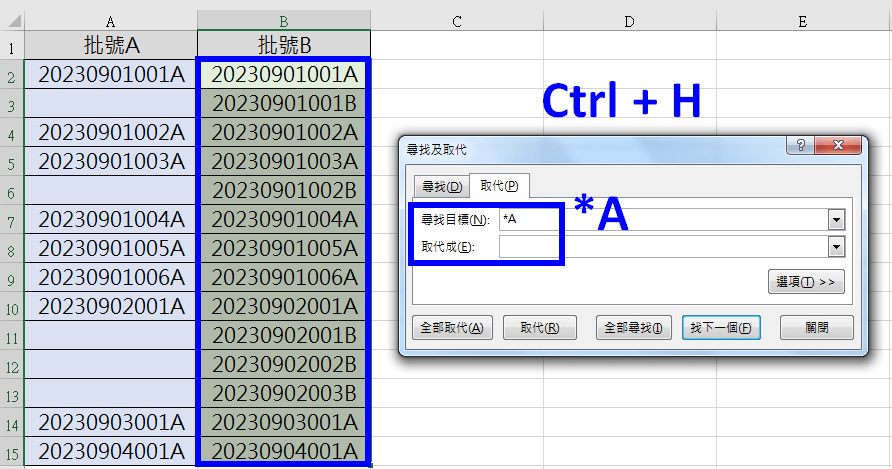Select column A header
This screenshot has width=892, height=469.
[x=110, y=21]
